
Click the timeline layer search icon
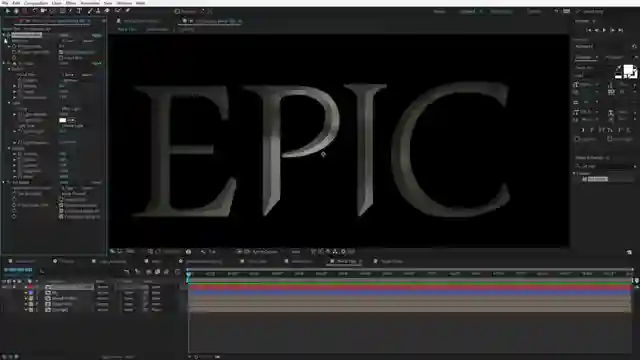pos(42,271)
